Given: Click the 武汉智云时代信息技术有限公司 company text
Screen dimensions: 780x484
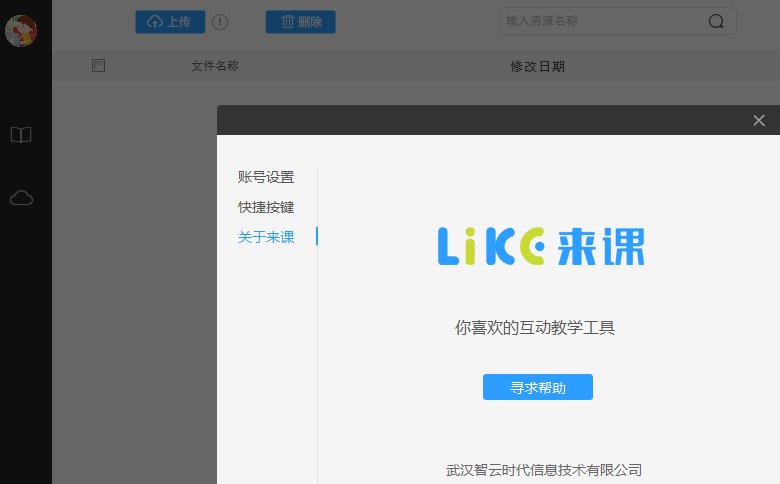Looking at the screenshot, I should click(544, 470).
